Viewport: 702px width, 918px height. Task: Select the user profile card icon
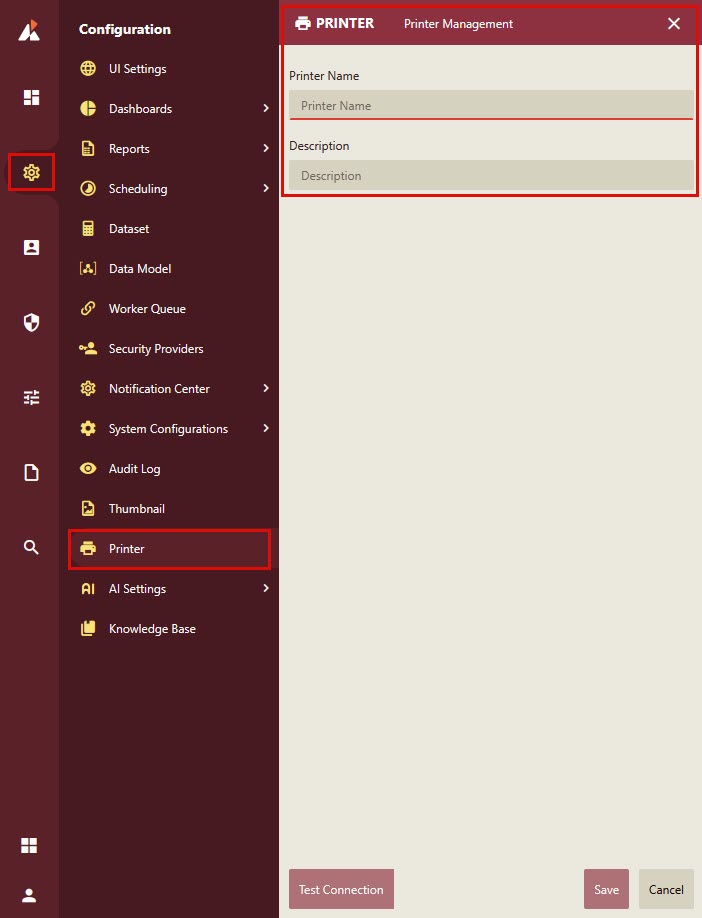pyautogui.click(x=31, y=247)
